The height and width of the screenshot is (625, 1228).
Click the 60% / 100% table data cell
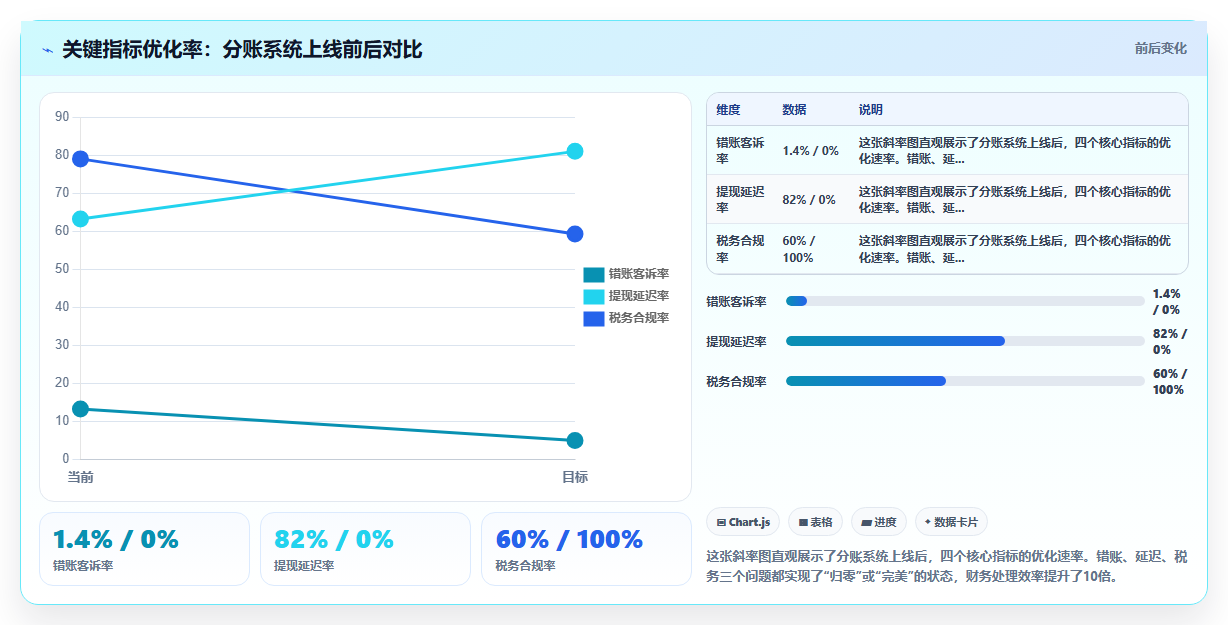811,250
